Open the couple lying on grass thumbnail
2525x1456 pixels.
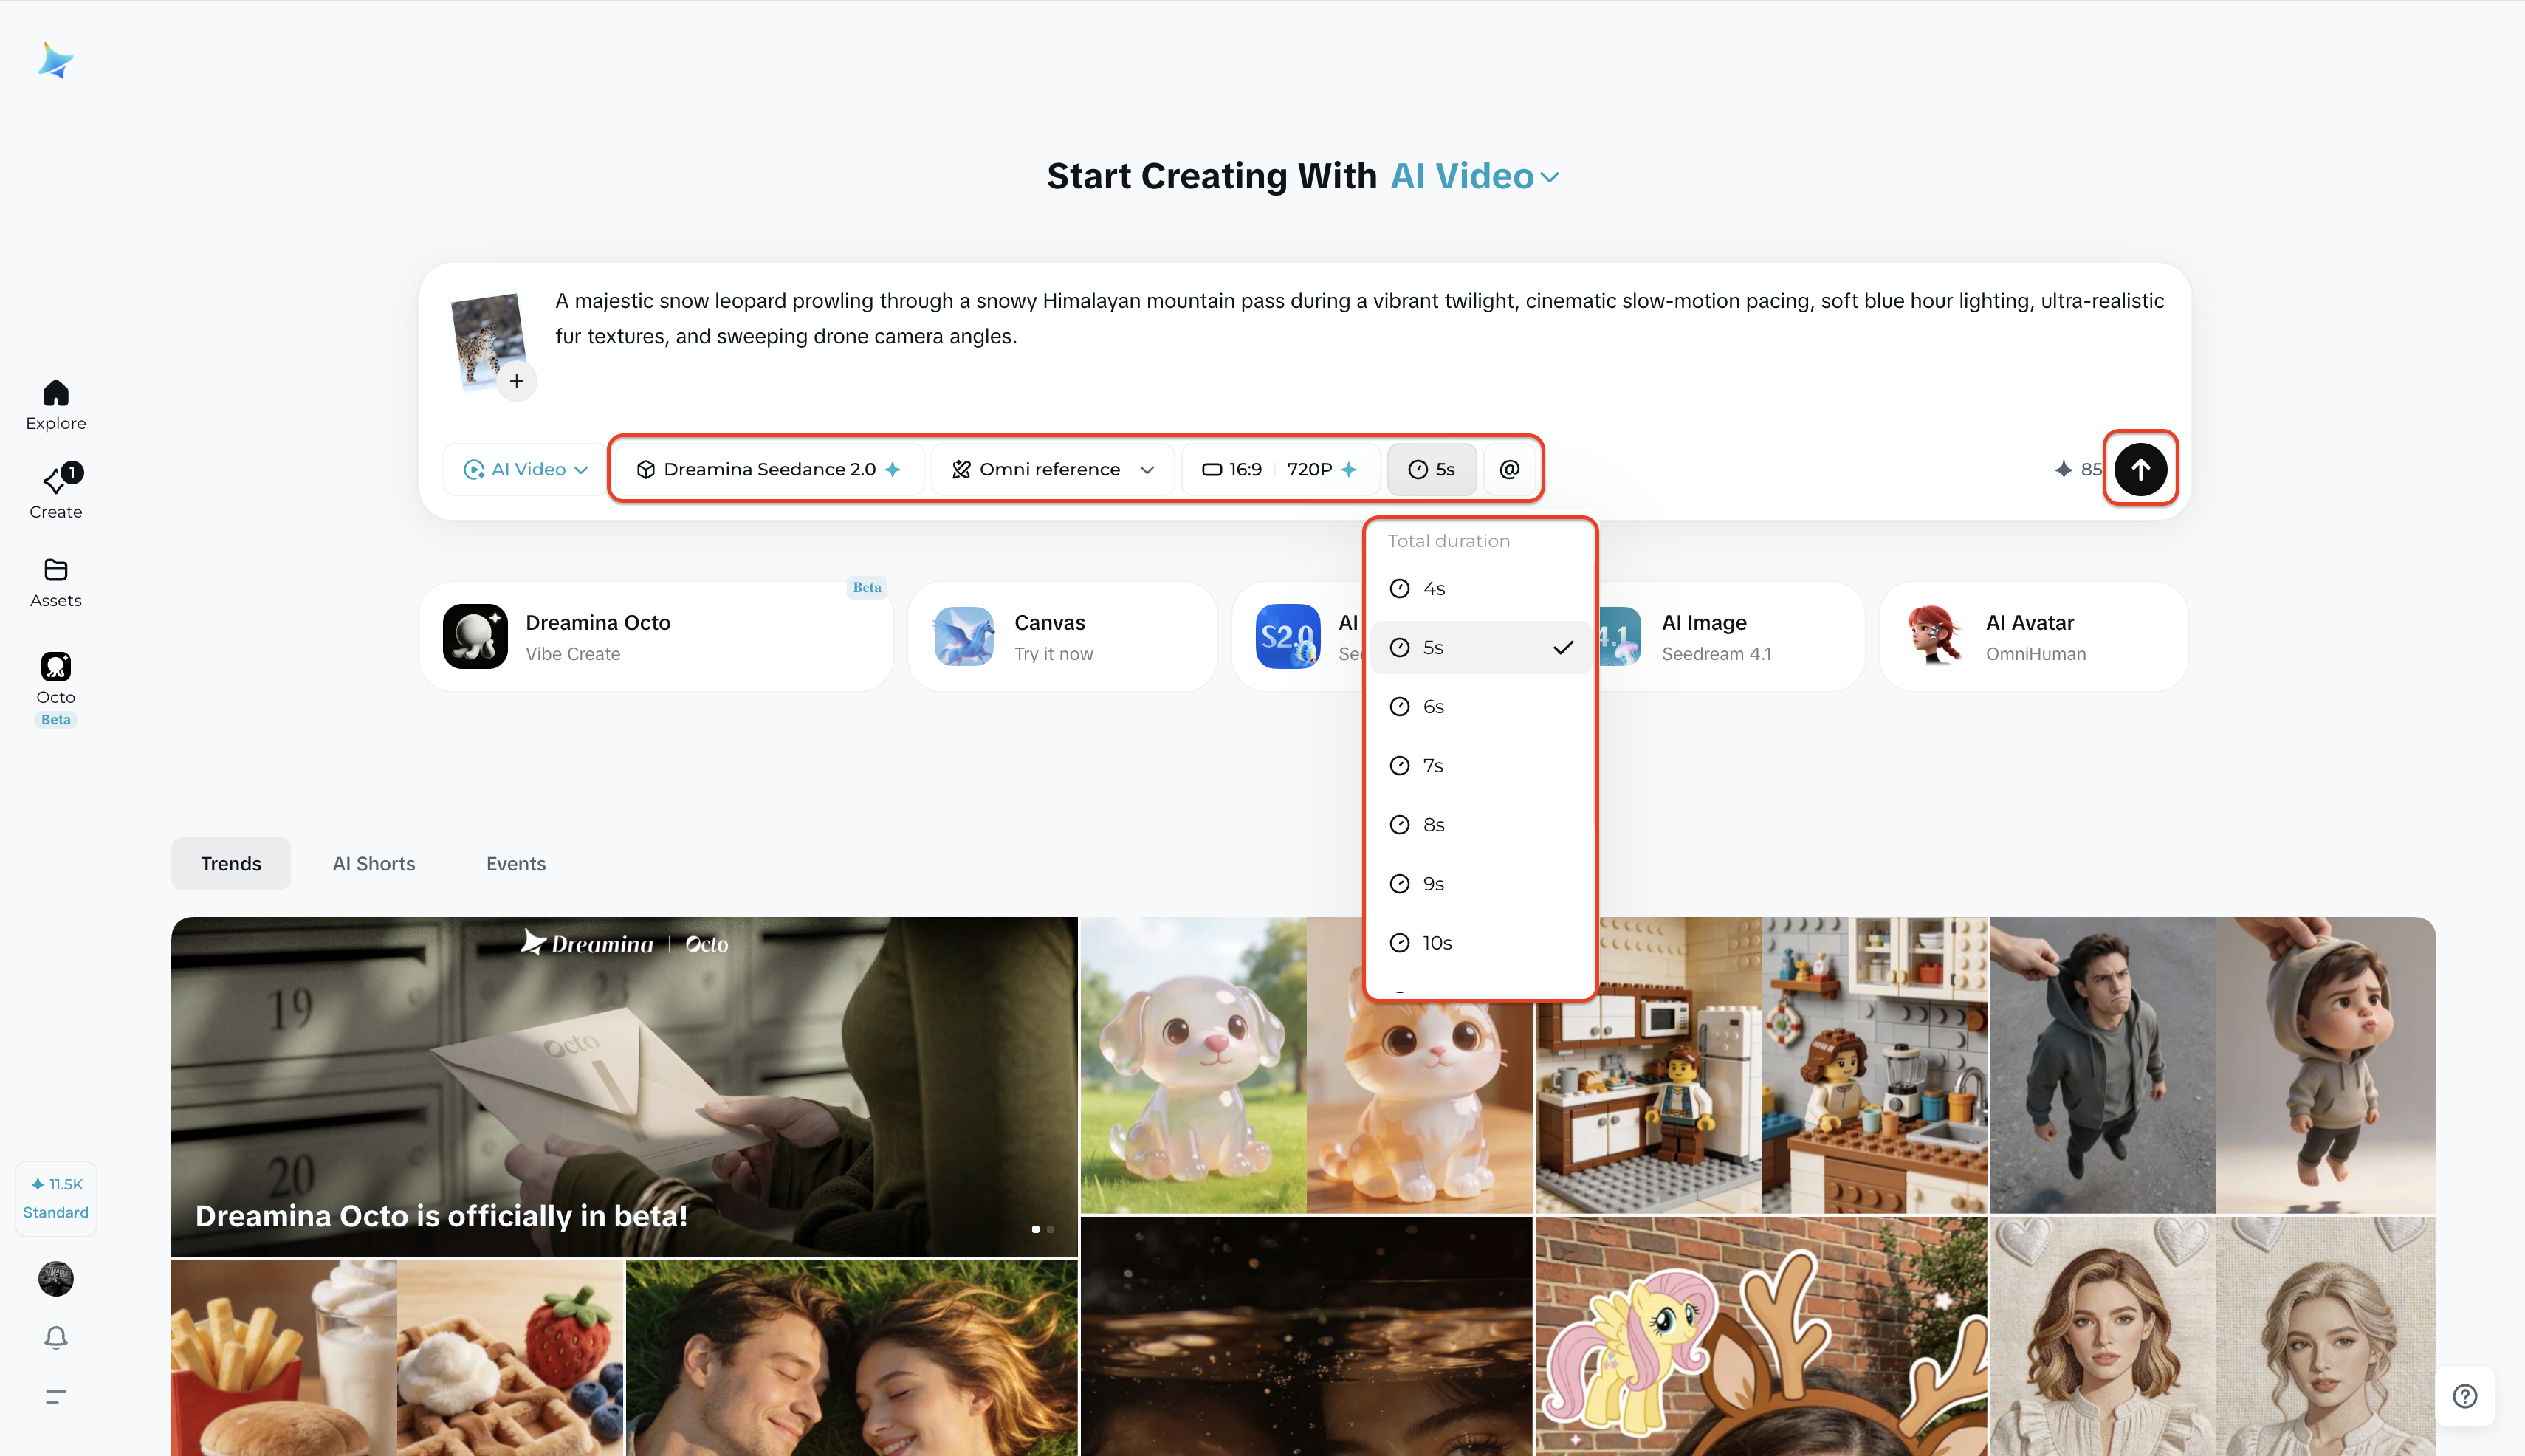(852, 1358)
